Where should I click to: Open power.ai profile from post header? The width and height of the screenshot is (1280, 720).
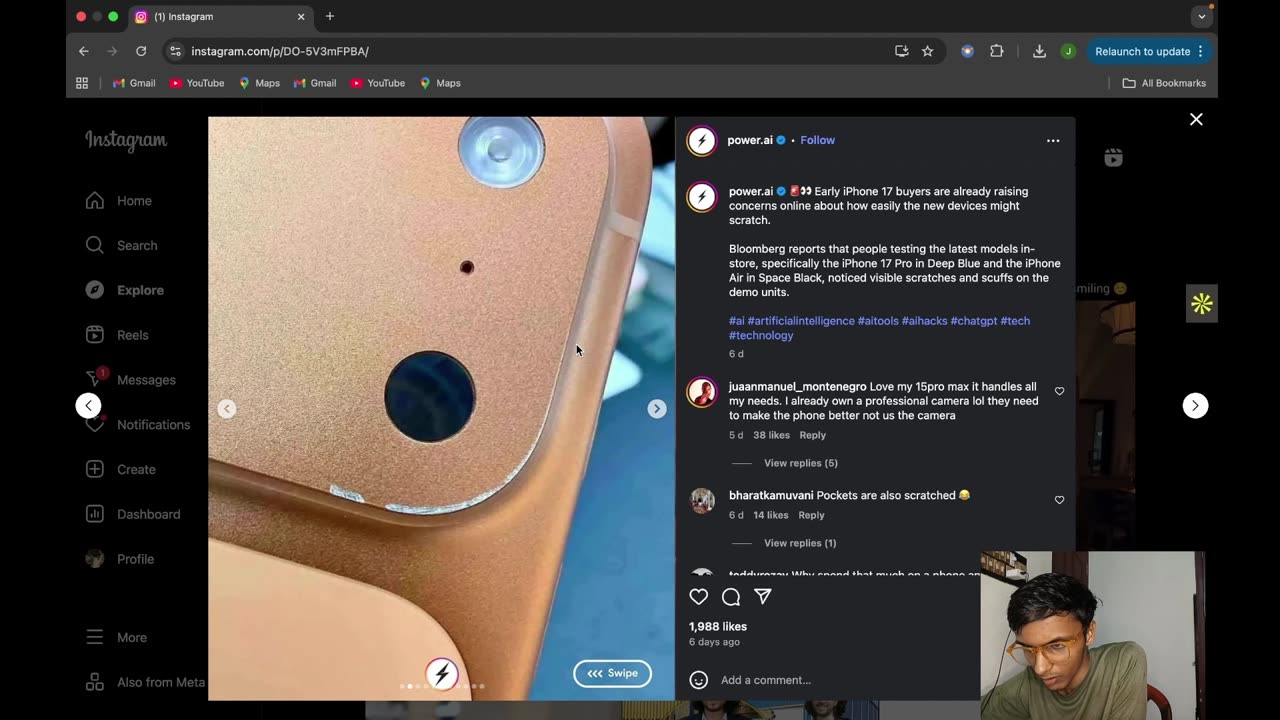(x=750, y=140)
